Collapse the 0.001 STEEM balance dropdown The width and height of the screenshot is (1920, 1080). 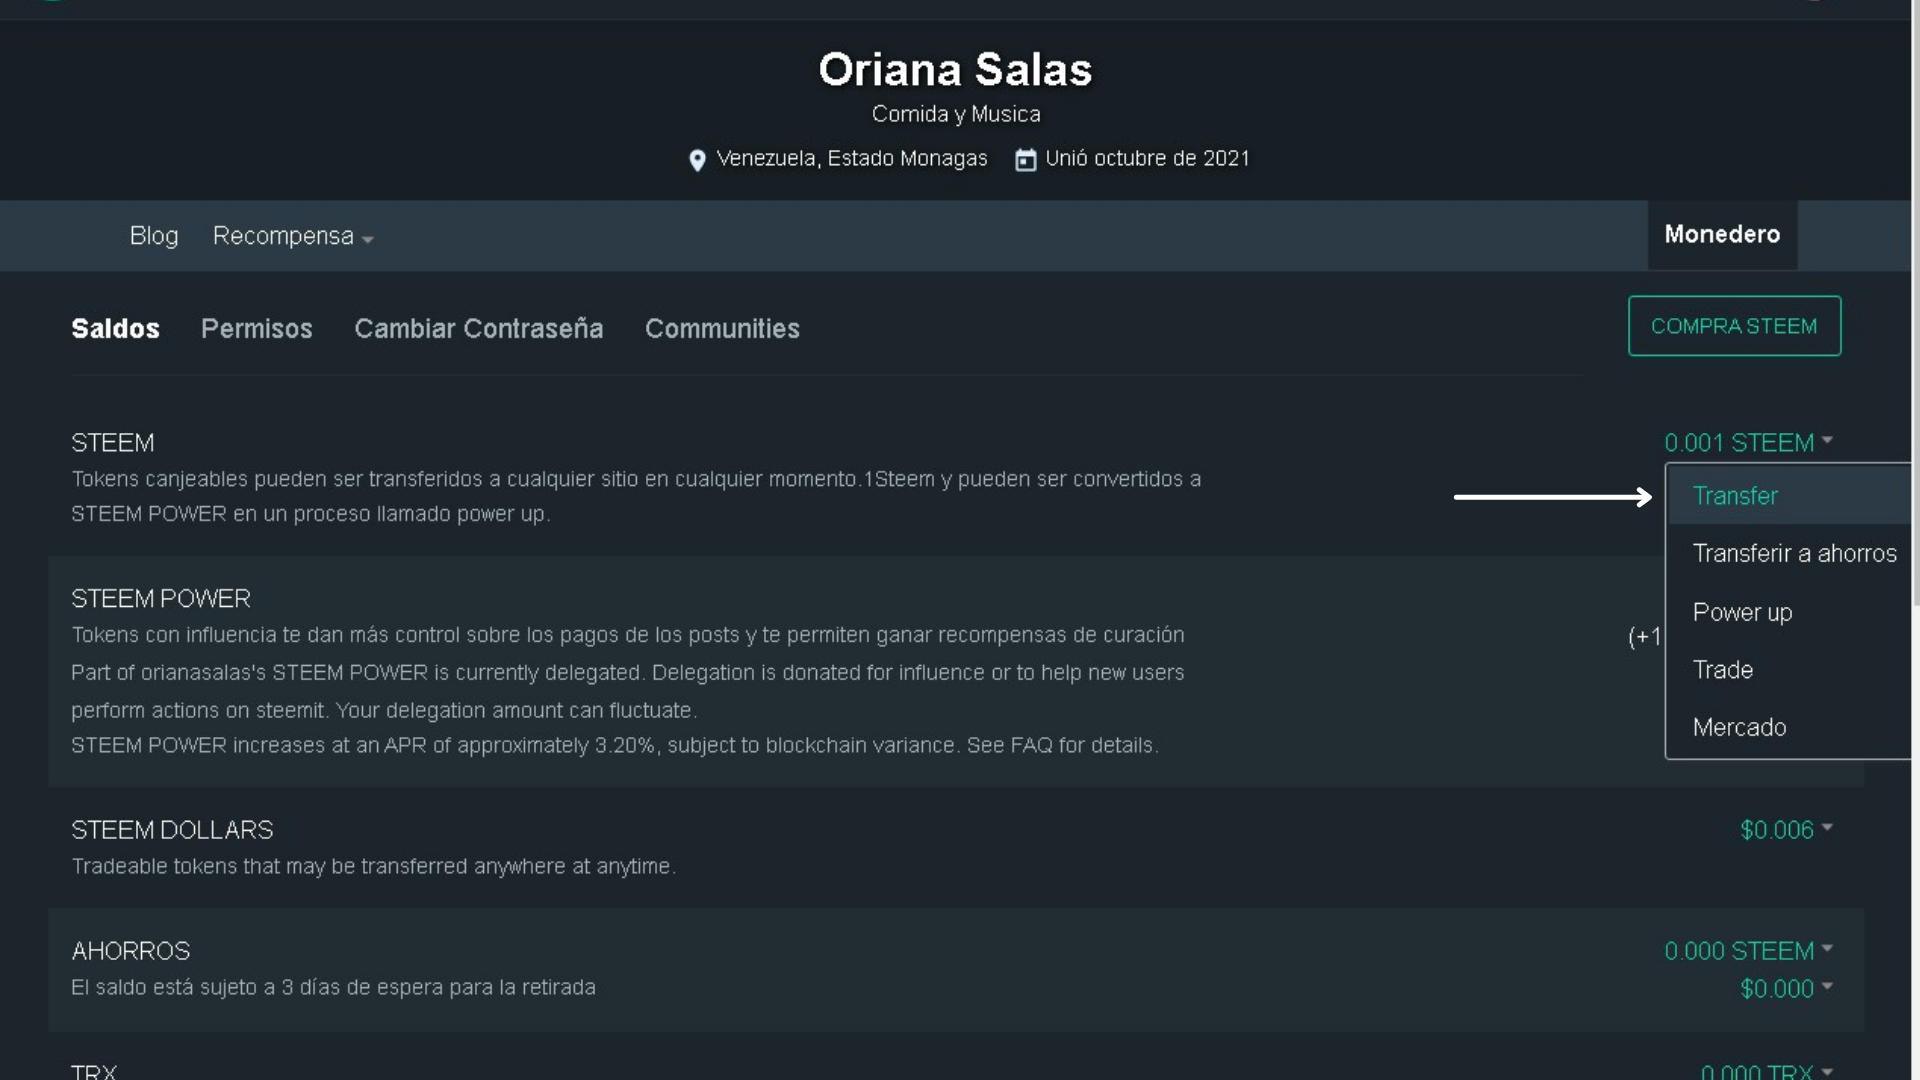(1747, 443)
